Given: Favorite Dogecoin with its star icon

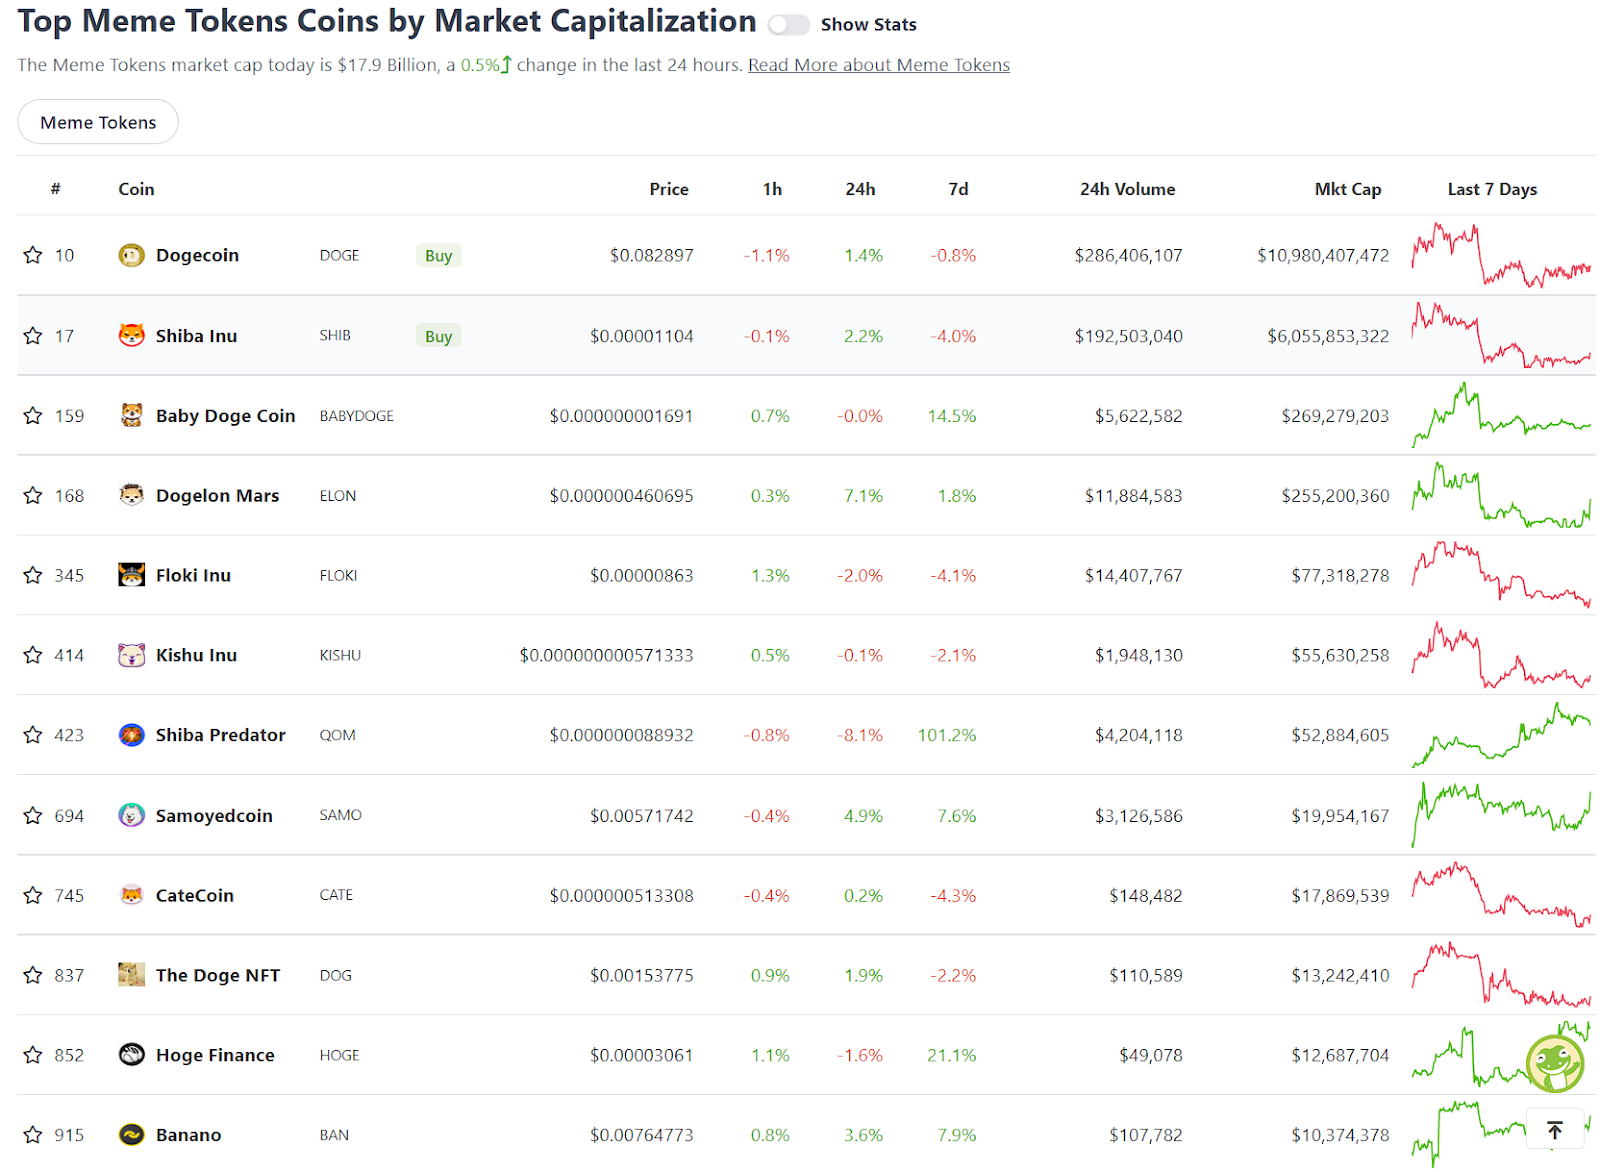Looking at the screenshot, I should tap(33, 255).
